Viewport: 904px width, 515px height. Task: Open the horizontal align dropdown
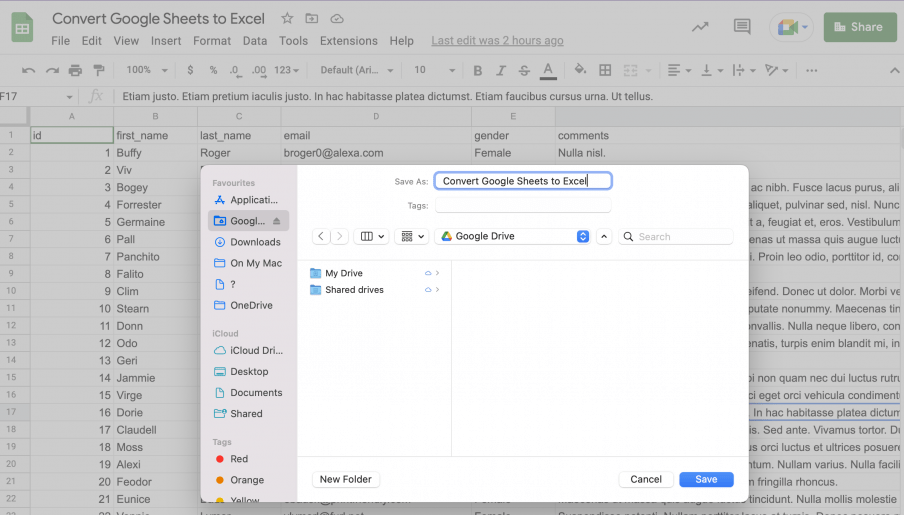point(679,70)
